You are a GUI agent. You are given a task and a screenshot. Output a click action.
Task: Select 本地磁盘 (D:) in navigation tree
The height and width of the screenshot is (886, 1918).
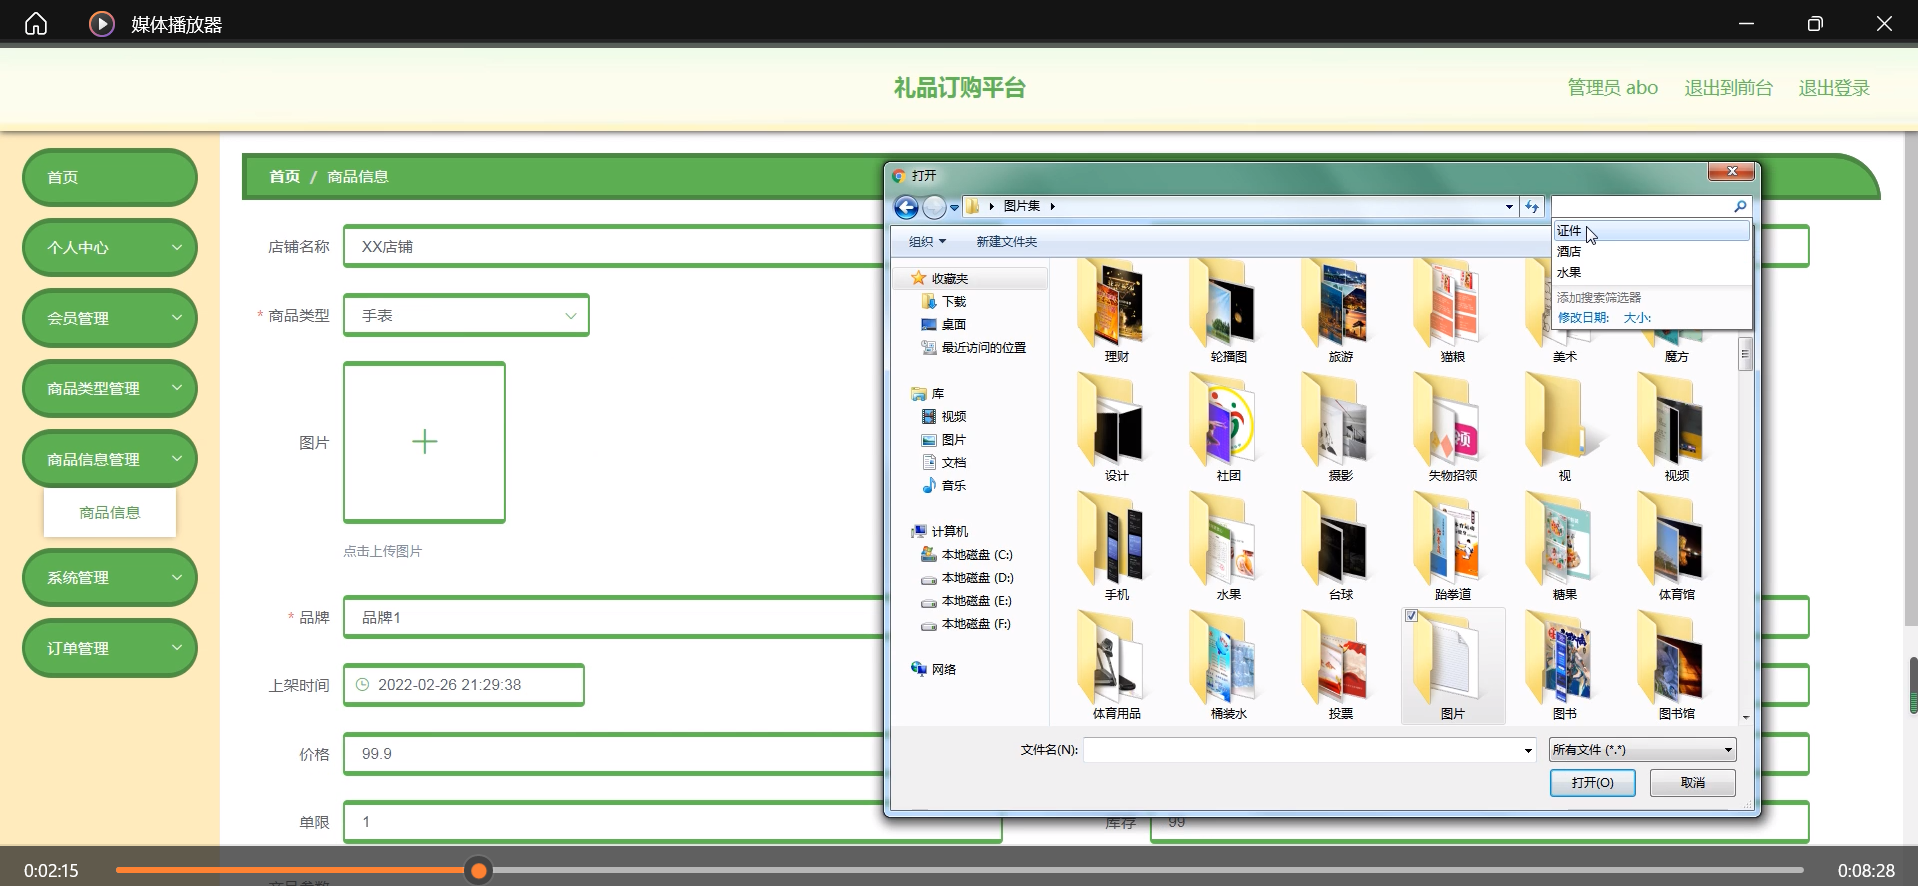click(x=967, y=578)
